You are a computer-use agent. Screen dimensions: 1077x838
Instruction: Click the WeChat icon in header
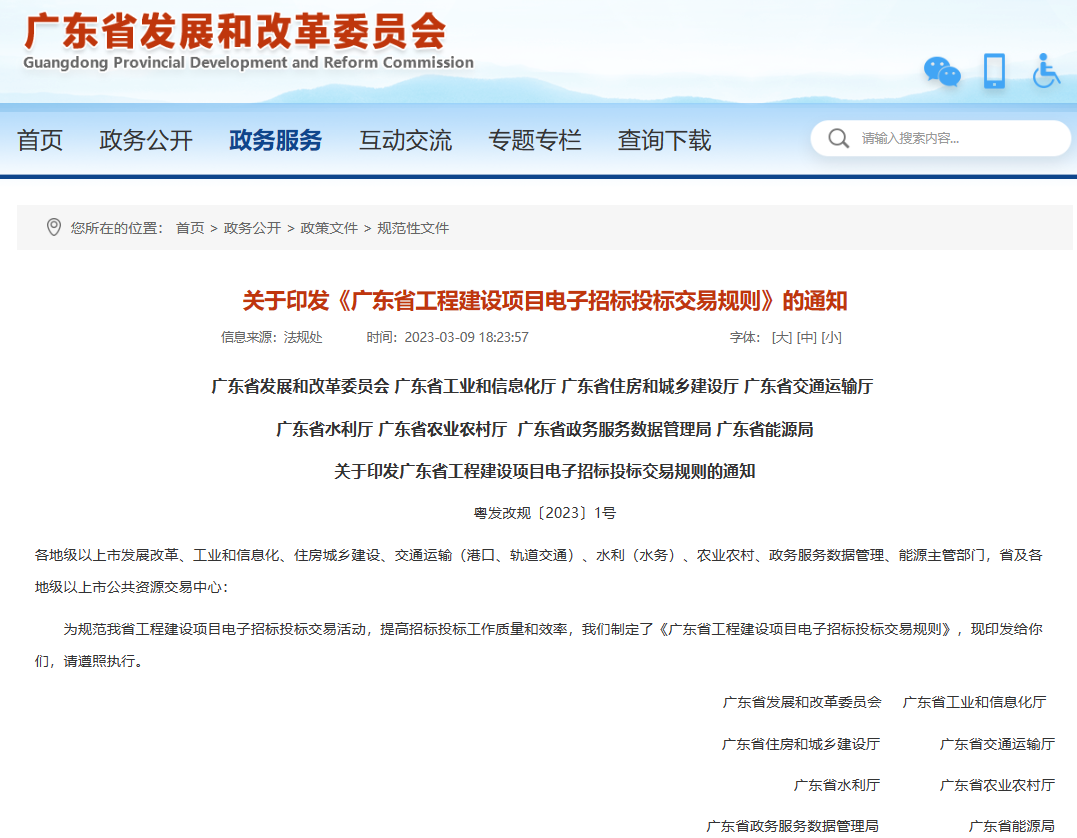941,71
